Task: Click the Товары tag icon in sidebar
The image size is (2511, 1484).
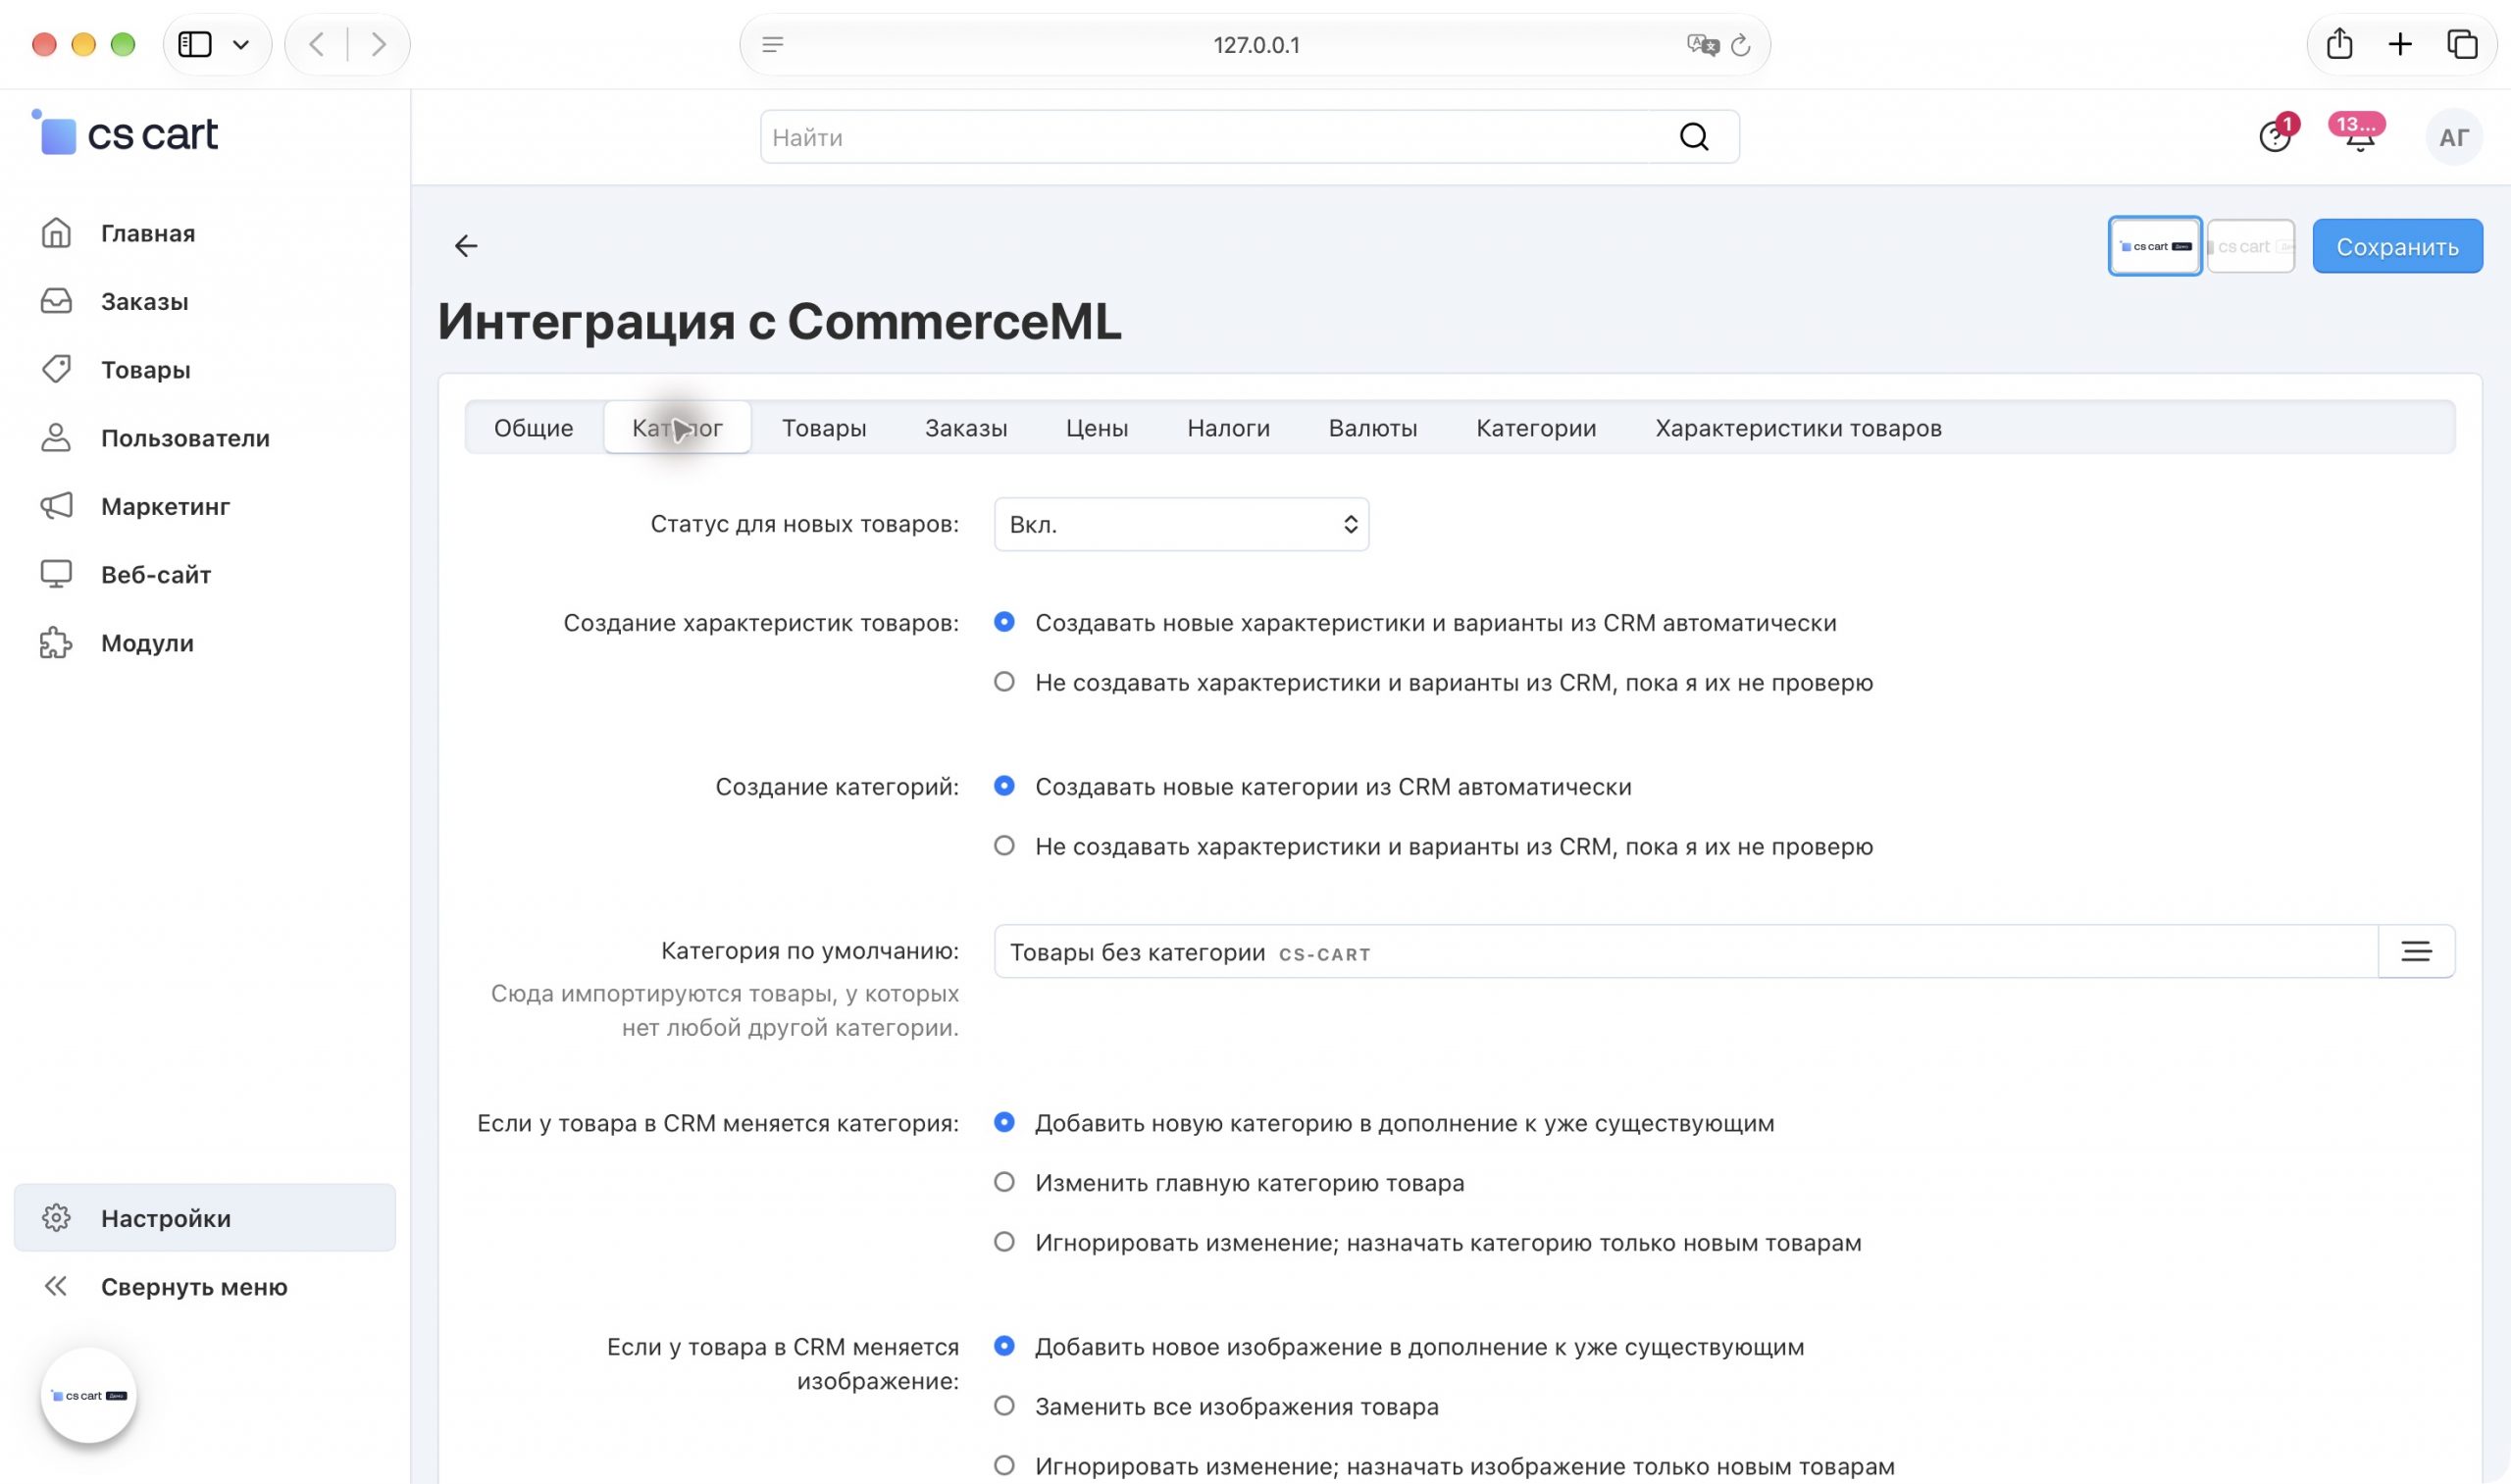Action: [x=56, y=369]
